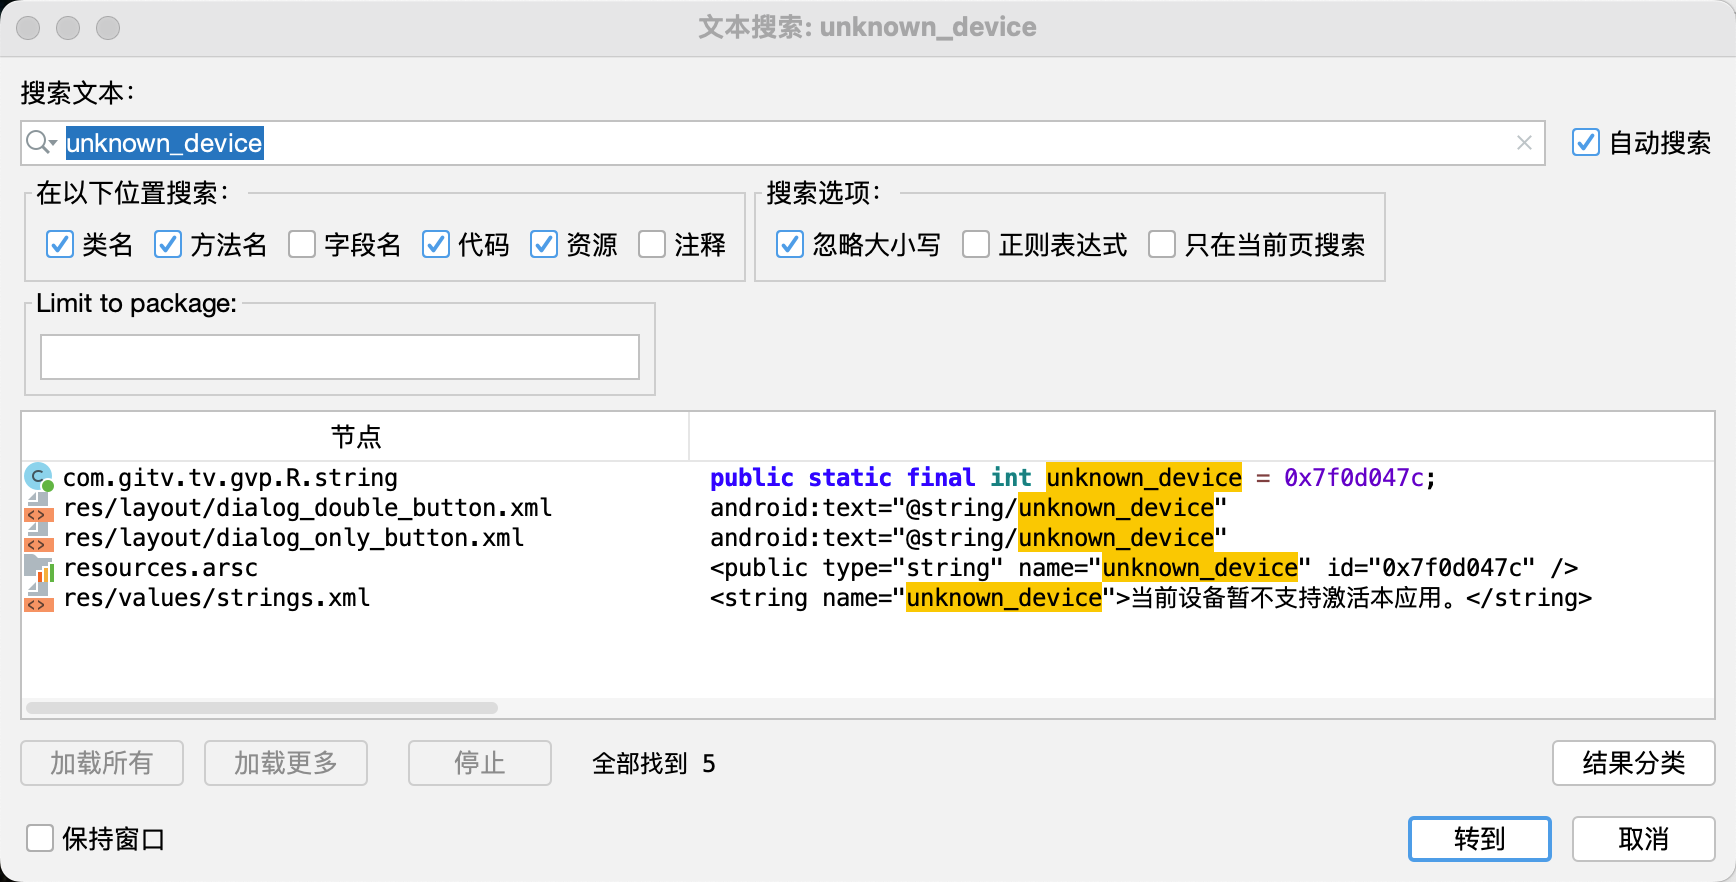Click XML file icon for dialog_double_button.xml
This screenshot has height=882, width=1736.
click(x=39, y=508)
